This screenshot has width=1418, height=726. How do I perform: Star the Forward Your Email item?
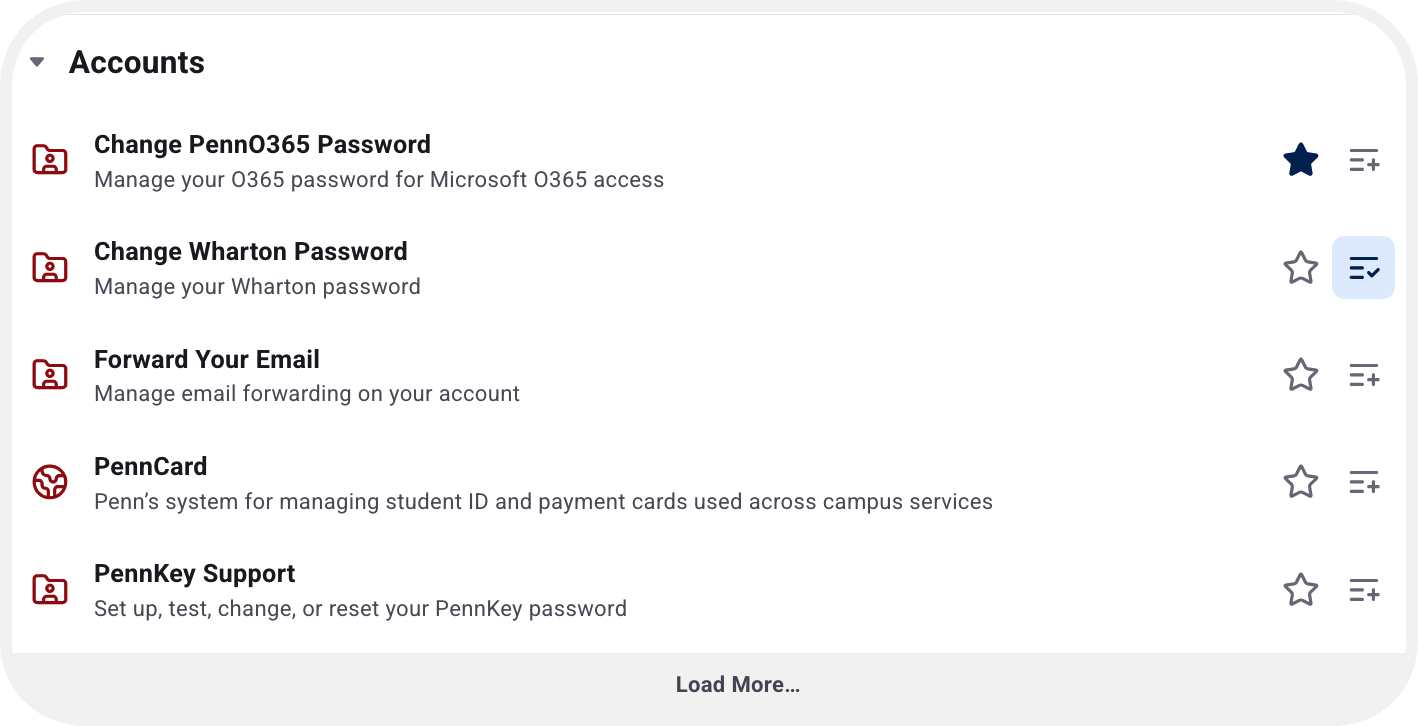click(1300, 375)
